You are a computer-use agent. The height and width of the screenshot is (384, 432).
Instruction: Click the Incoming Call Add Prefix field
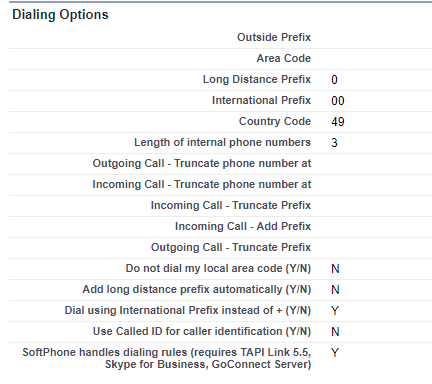click(378, 227)
